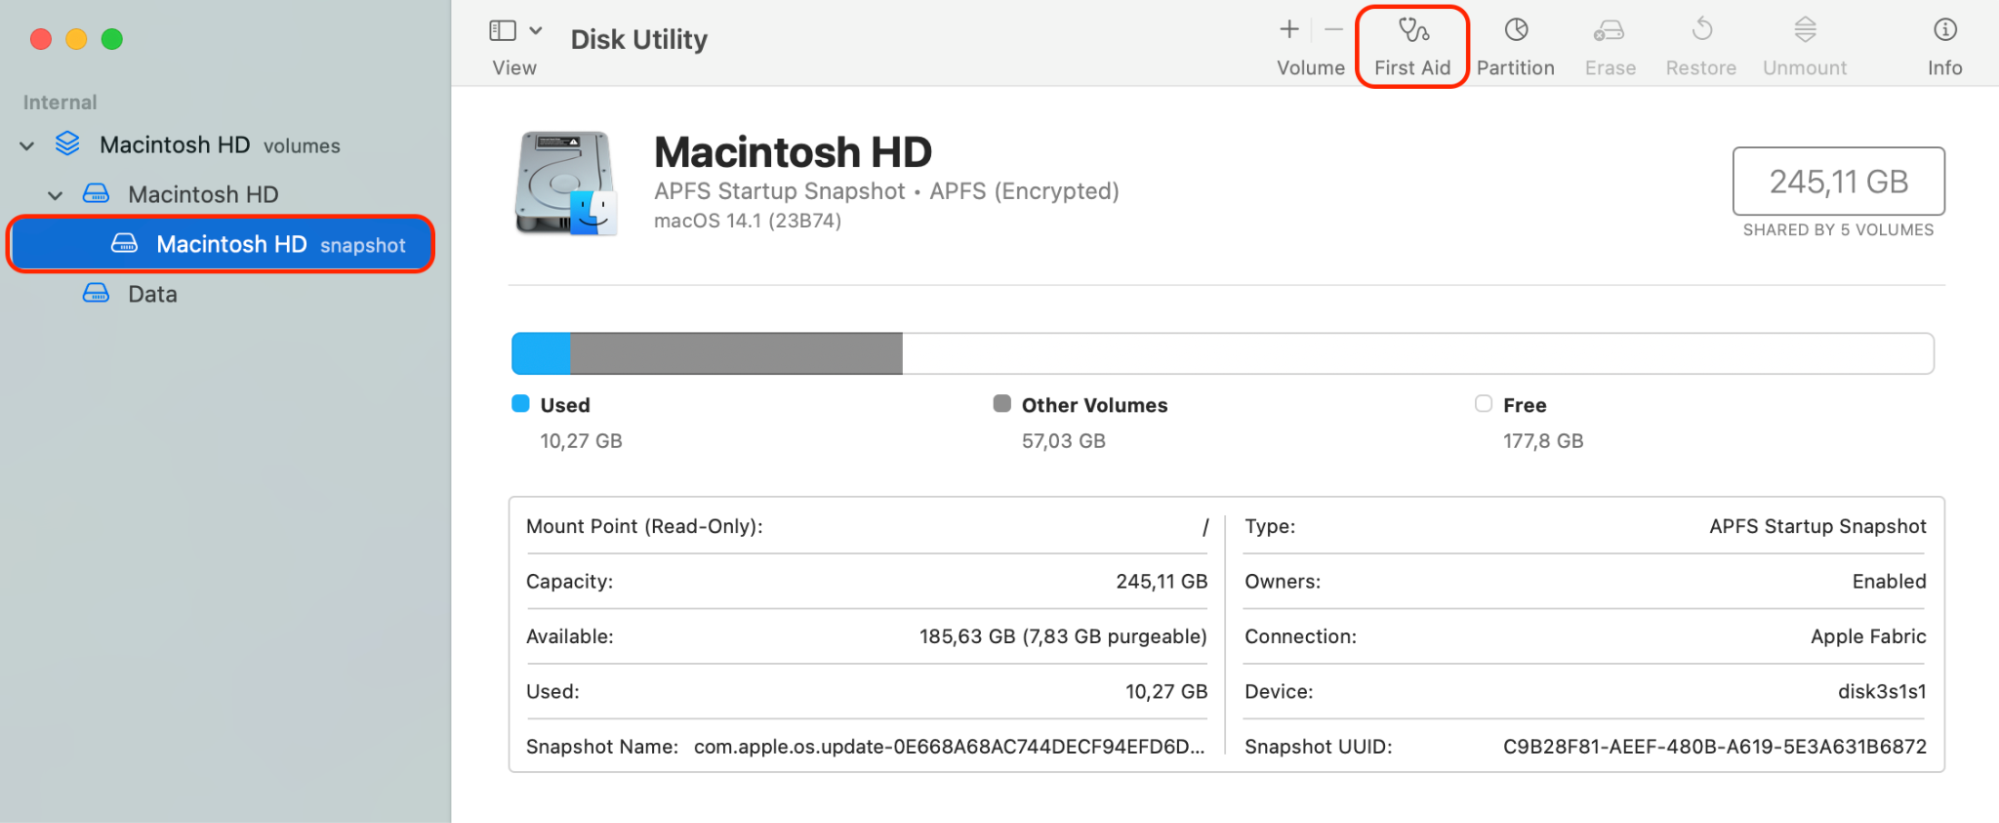1999x823 pixels.
Task: Click the Snapshot Name value text
Action: [949, 747]
